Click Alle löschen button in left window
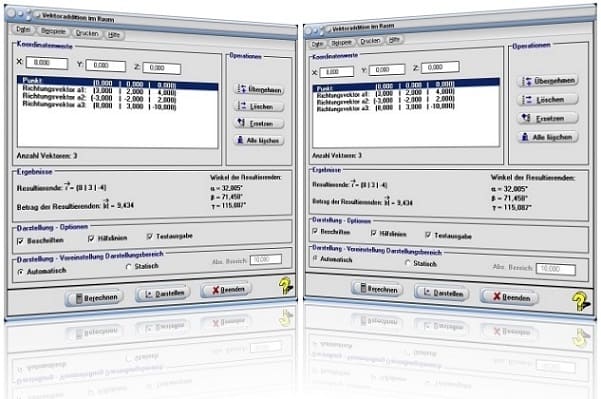 (x=259, y=140)
